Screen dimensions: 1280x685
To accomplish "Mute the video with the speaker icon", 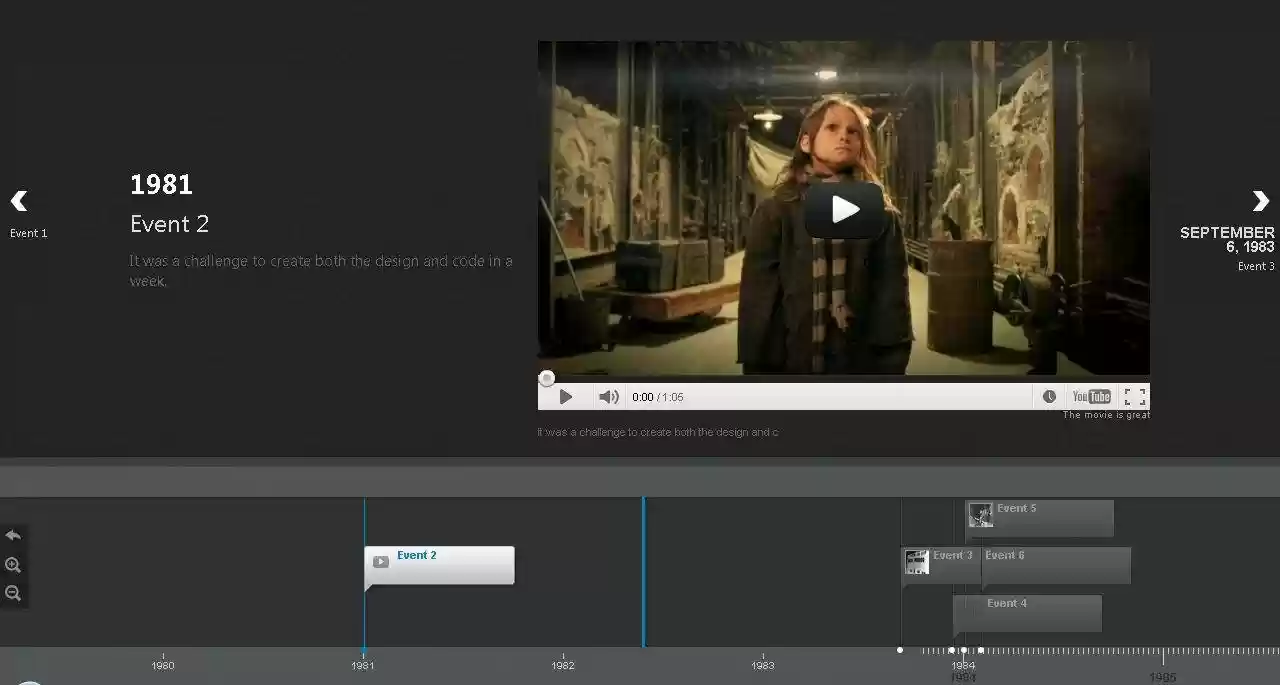I will pyautogui.click(x=608, y=396).
